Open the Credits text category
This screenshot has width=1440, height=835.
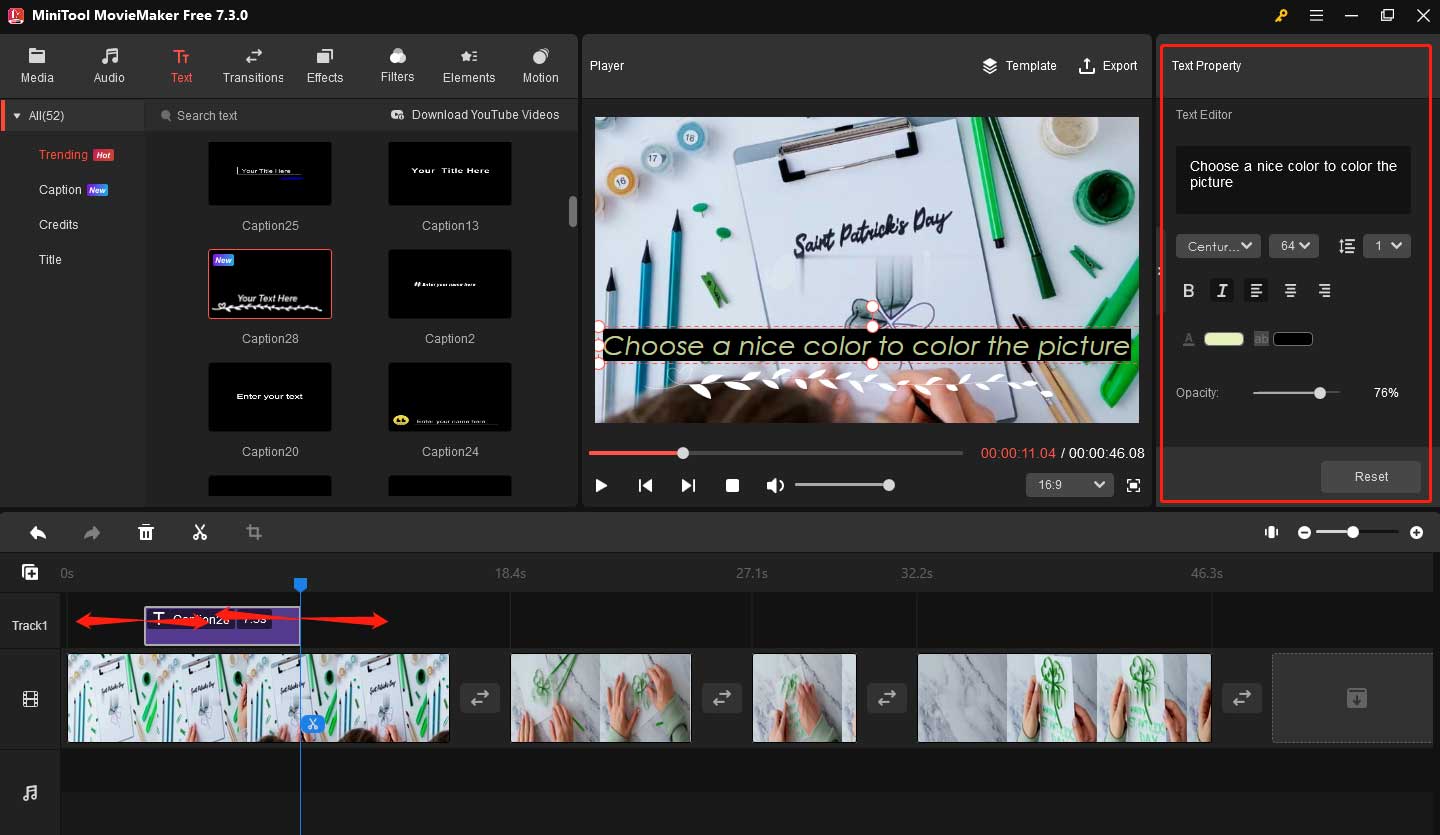[x=58, y=225]
